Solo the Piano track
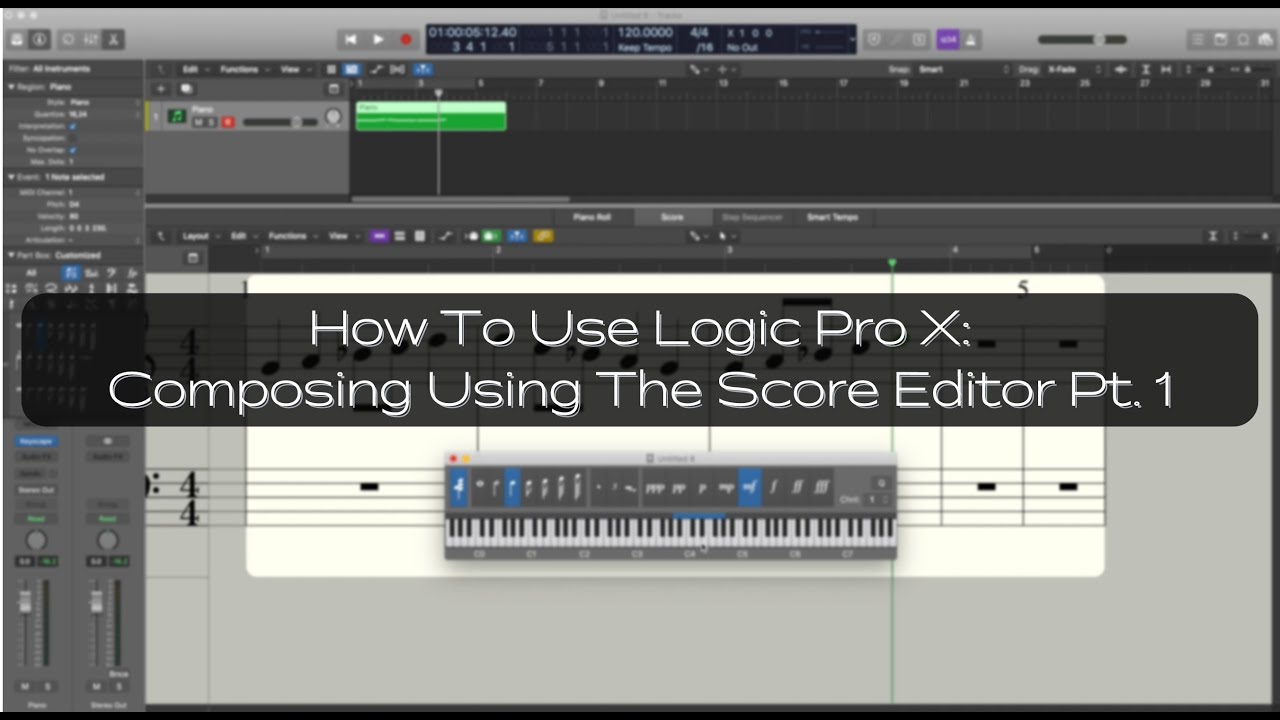1280x720 pixels. 213,121
